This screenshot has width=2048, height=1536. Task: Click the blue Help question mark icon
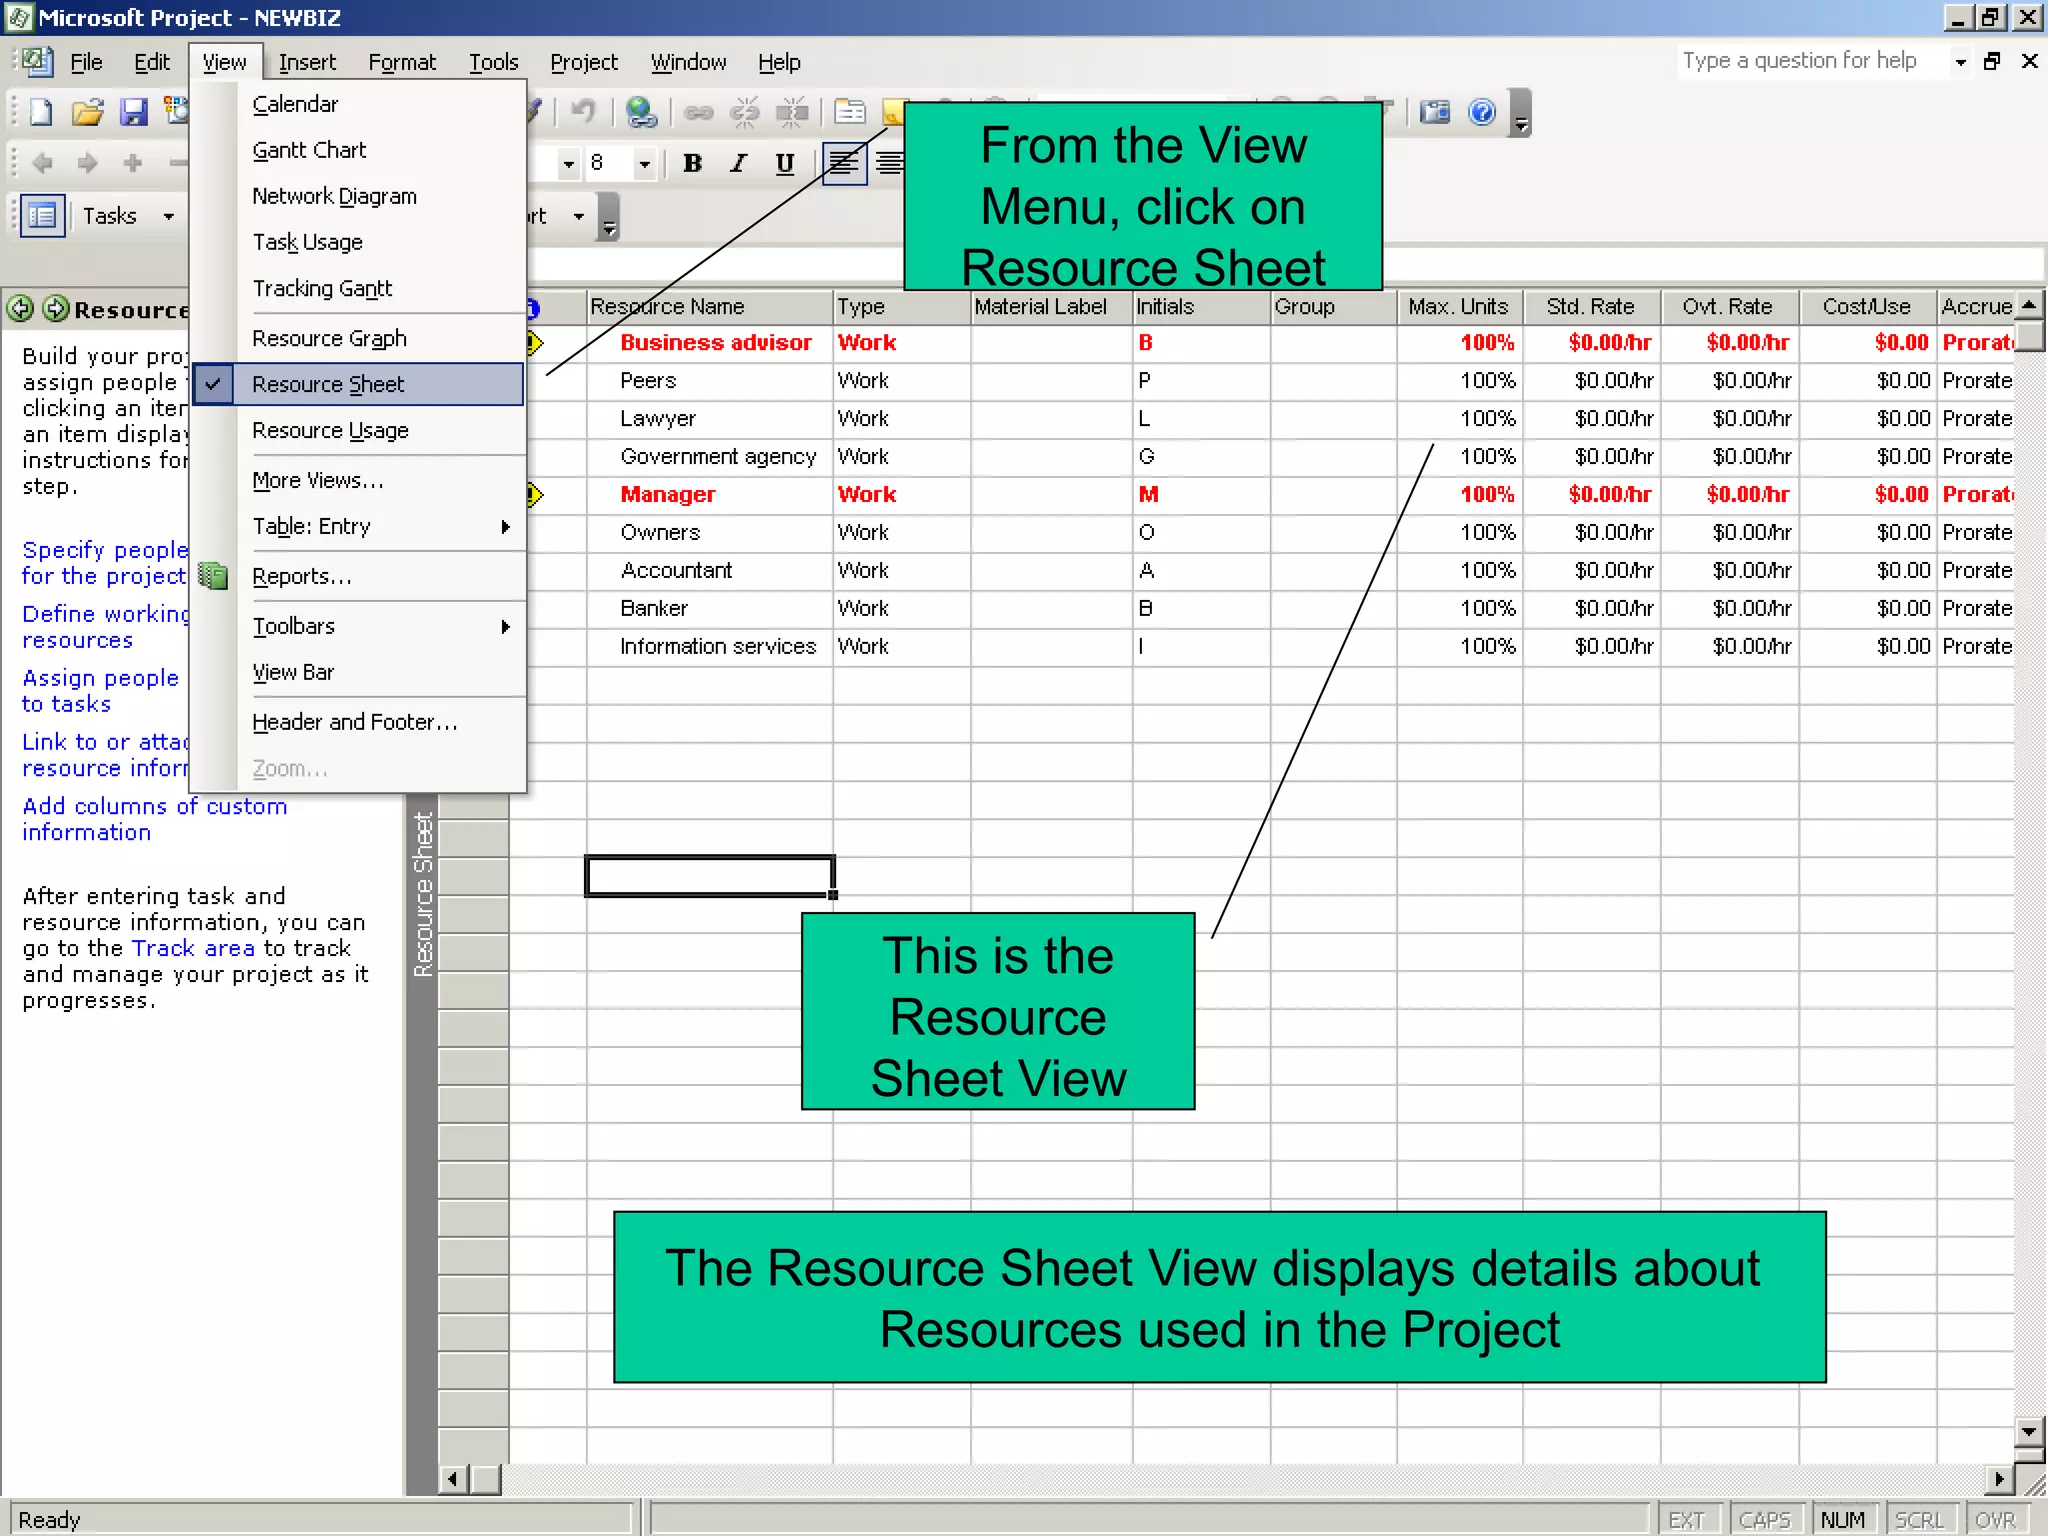(x=1482, y=112)
